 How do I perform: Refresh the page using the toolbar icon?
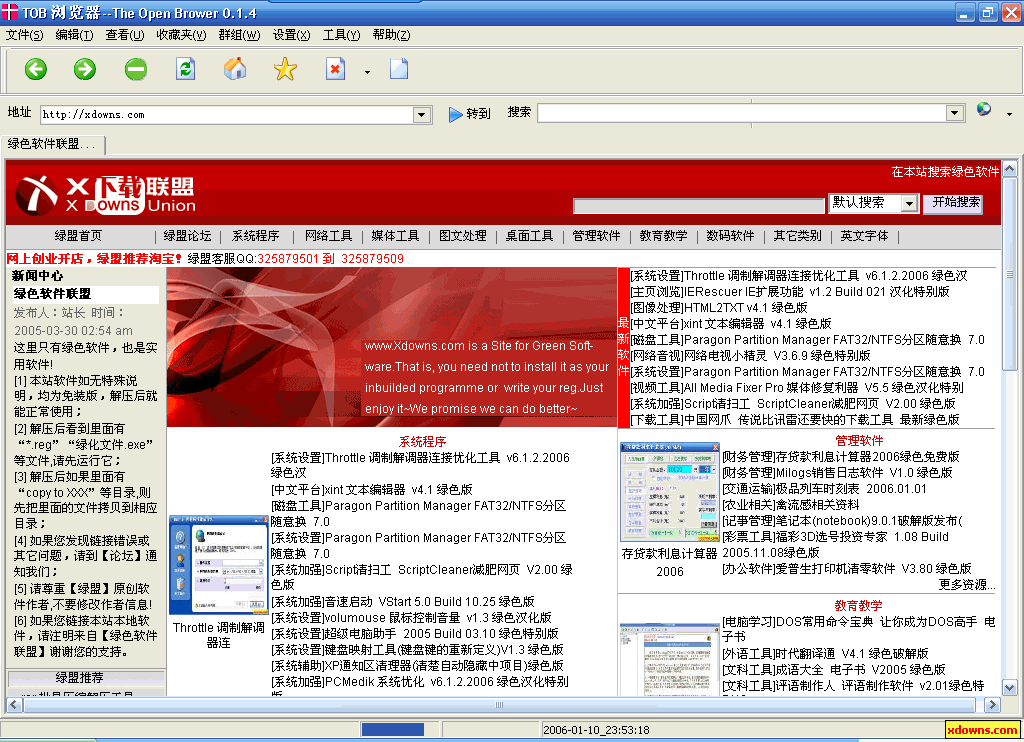185,69
